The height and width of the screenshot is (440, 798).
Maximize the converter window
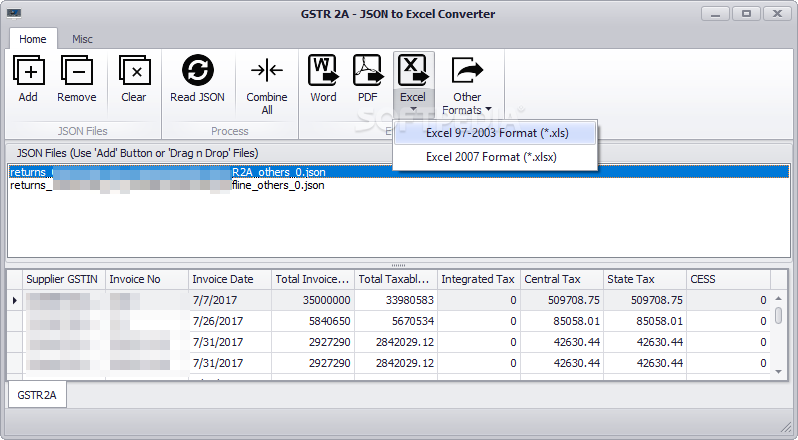click(x=746, y=14)
